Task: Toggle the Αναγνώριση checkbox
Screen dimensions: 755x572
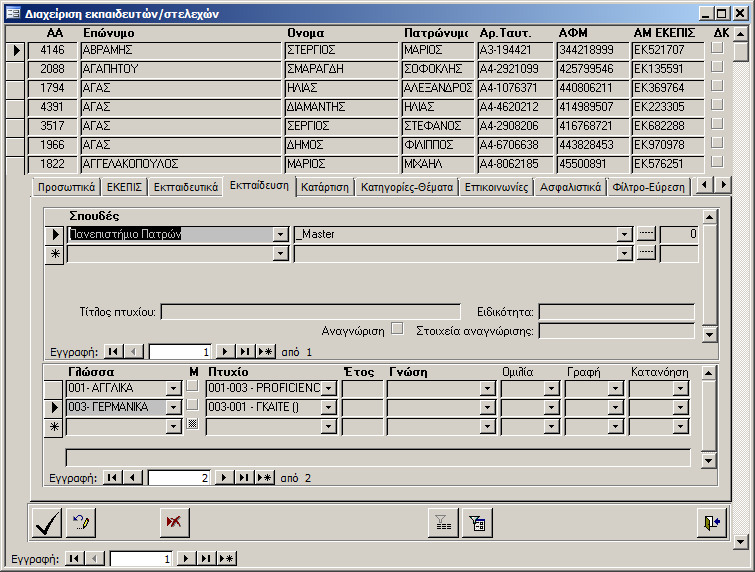Action: [x=398, y=328]
